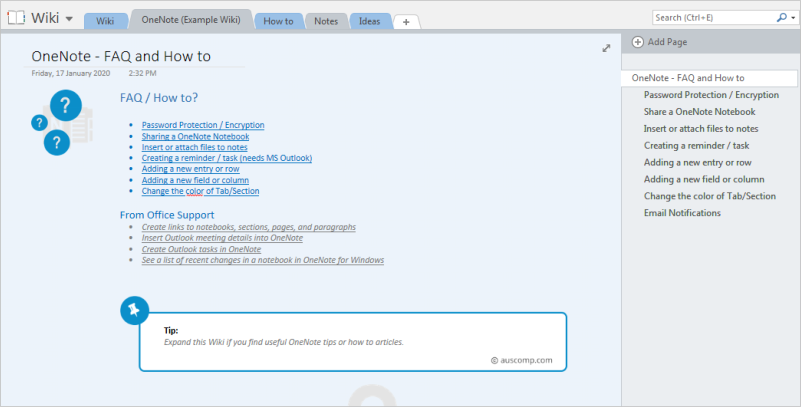Screen dimensions: 801x407
Task: Open the How to section tab
Action: point(278,21)
